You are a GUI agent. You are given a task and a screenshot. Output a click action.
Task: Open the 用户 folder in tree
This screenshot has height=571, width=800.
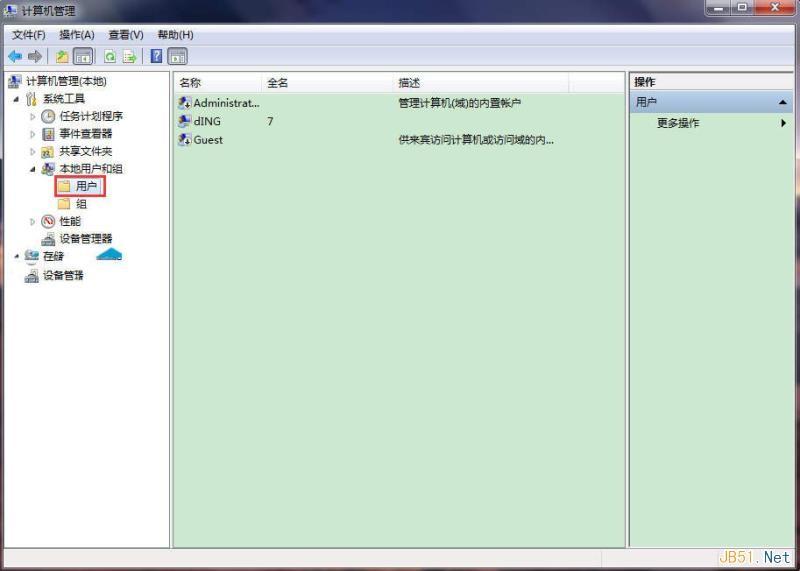pos(80,186)
